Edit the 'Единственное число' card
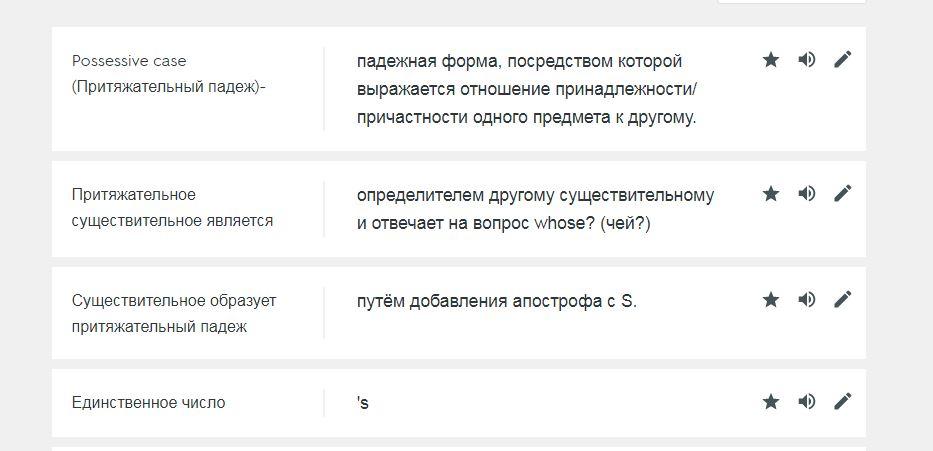933x451 pixels. tap(843, 402)
